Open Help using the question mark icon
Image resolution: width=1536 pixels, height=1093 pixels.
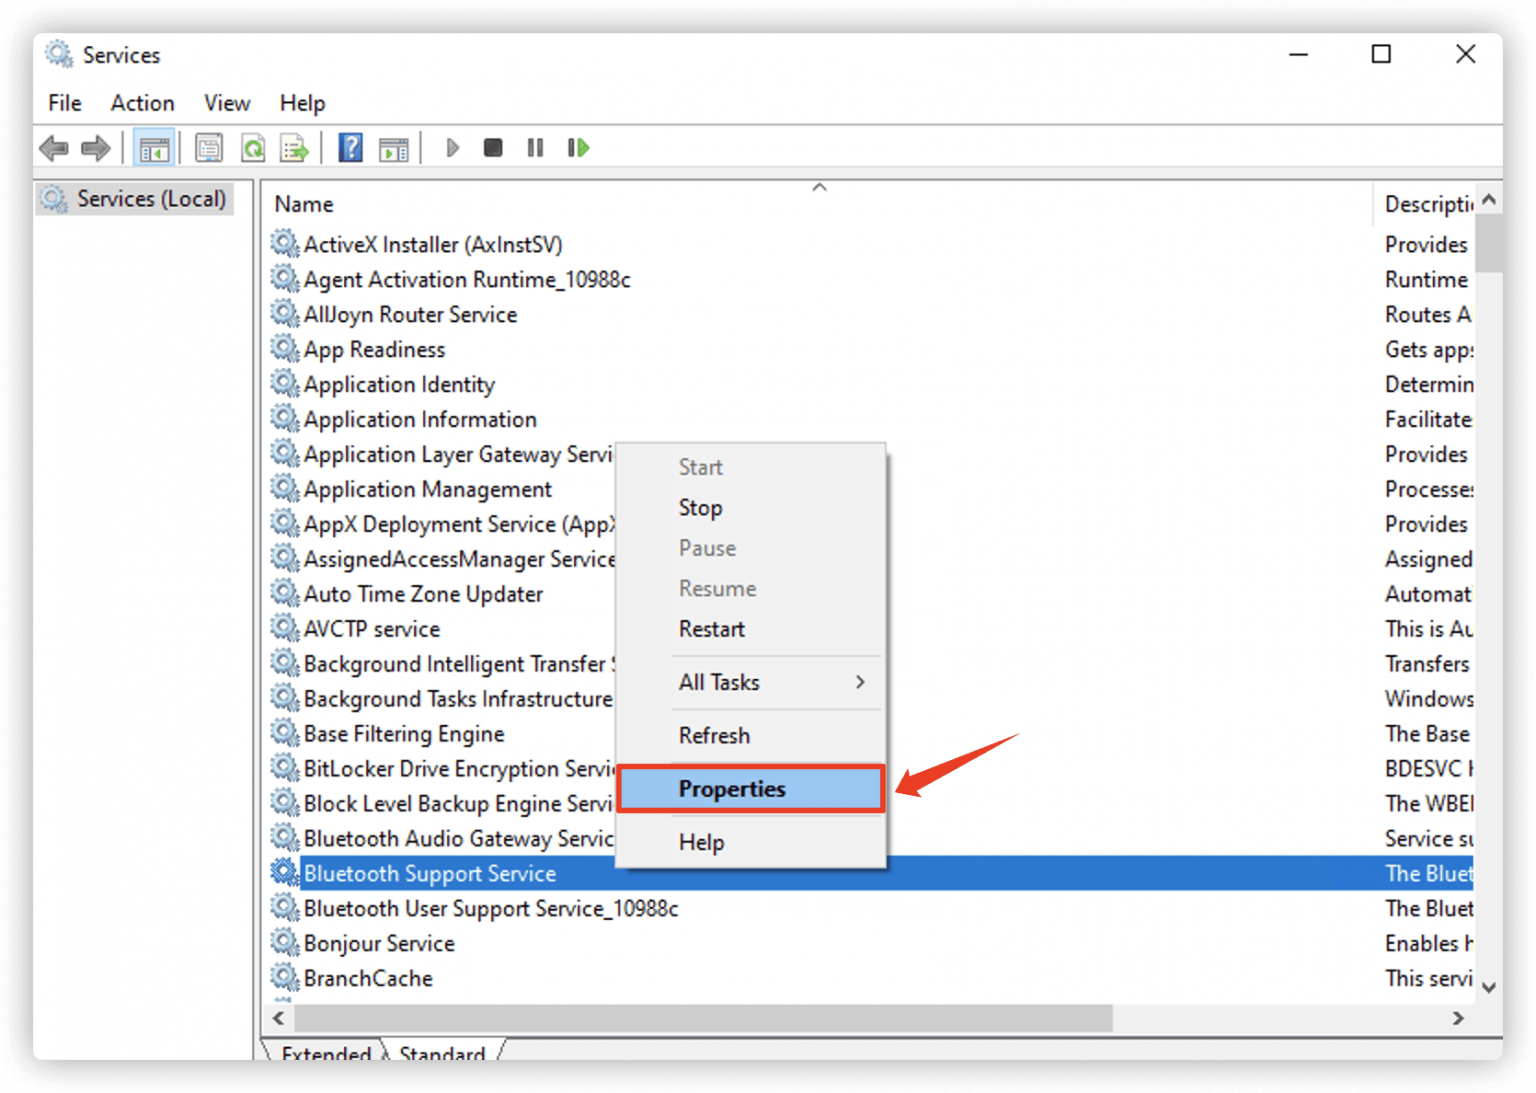click(351, 147)
